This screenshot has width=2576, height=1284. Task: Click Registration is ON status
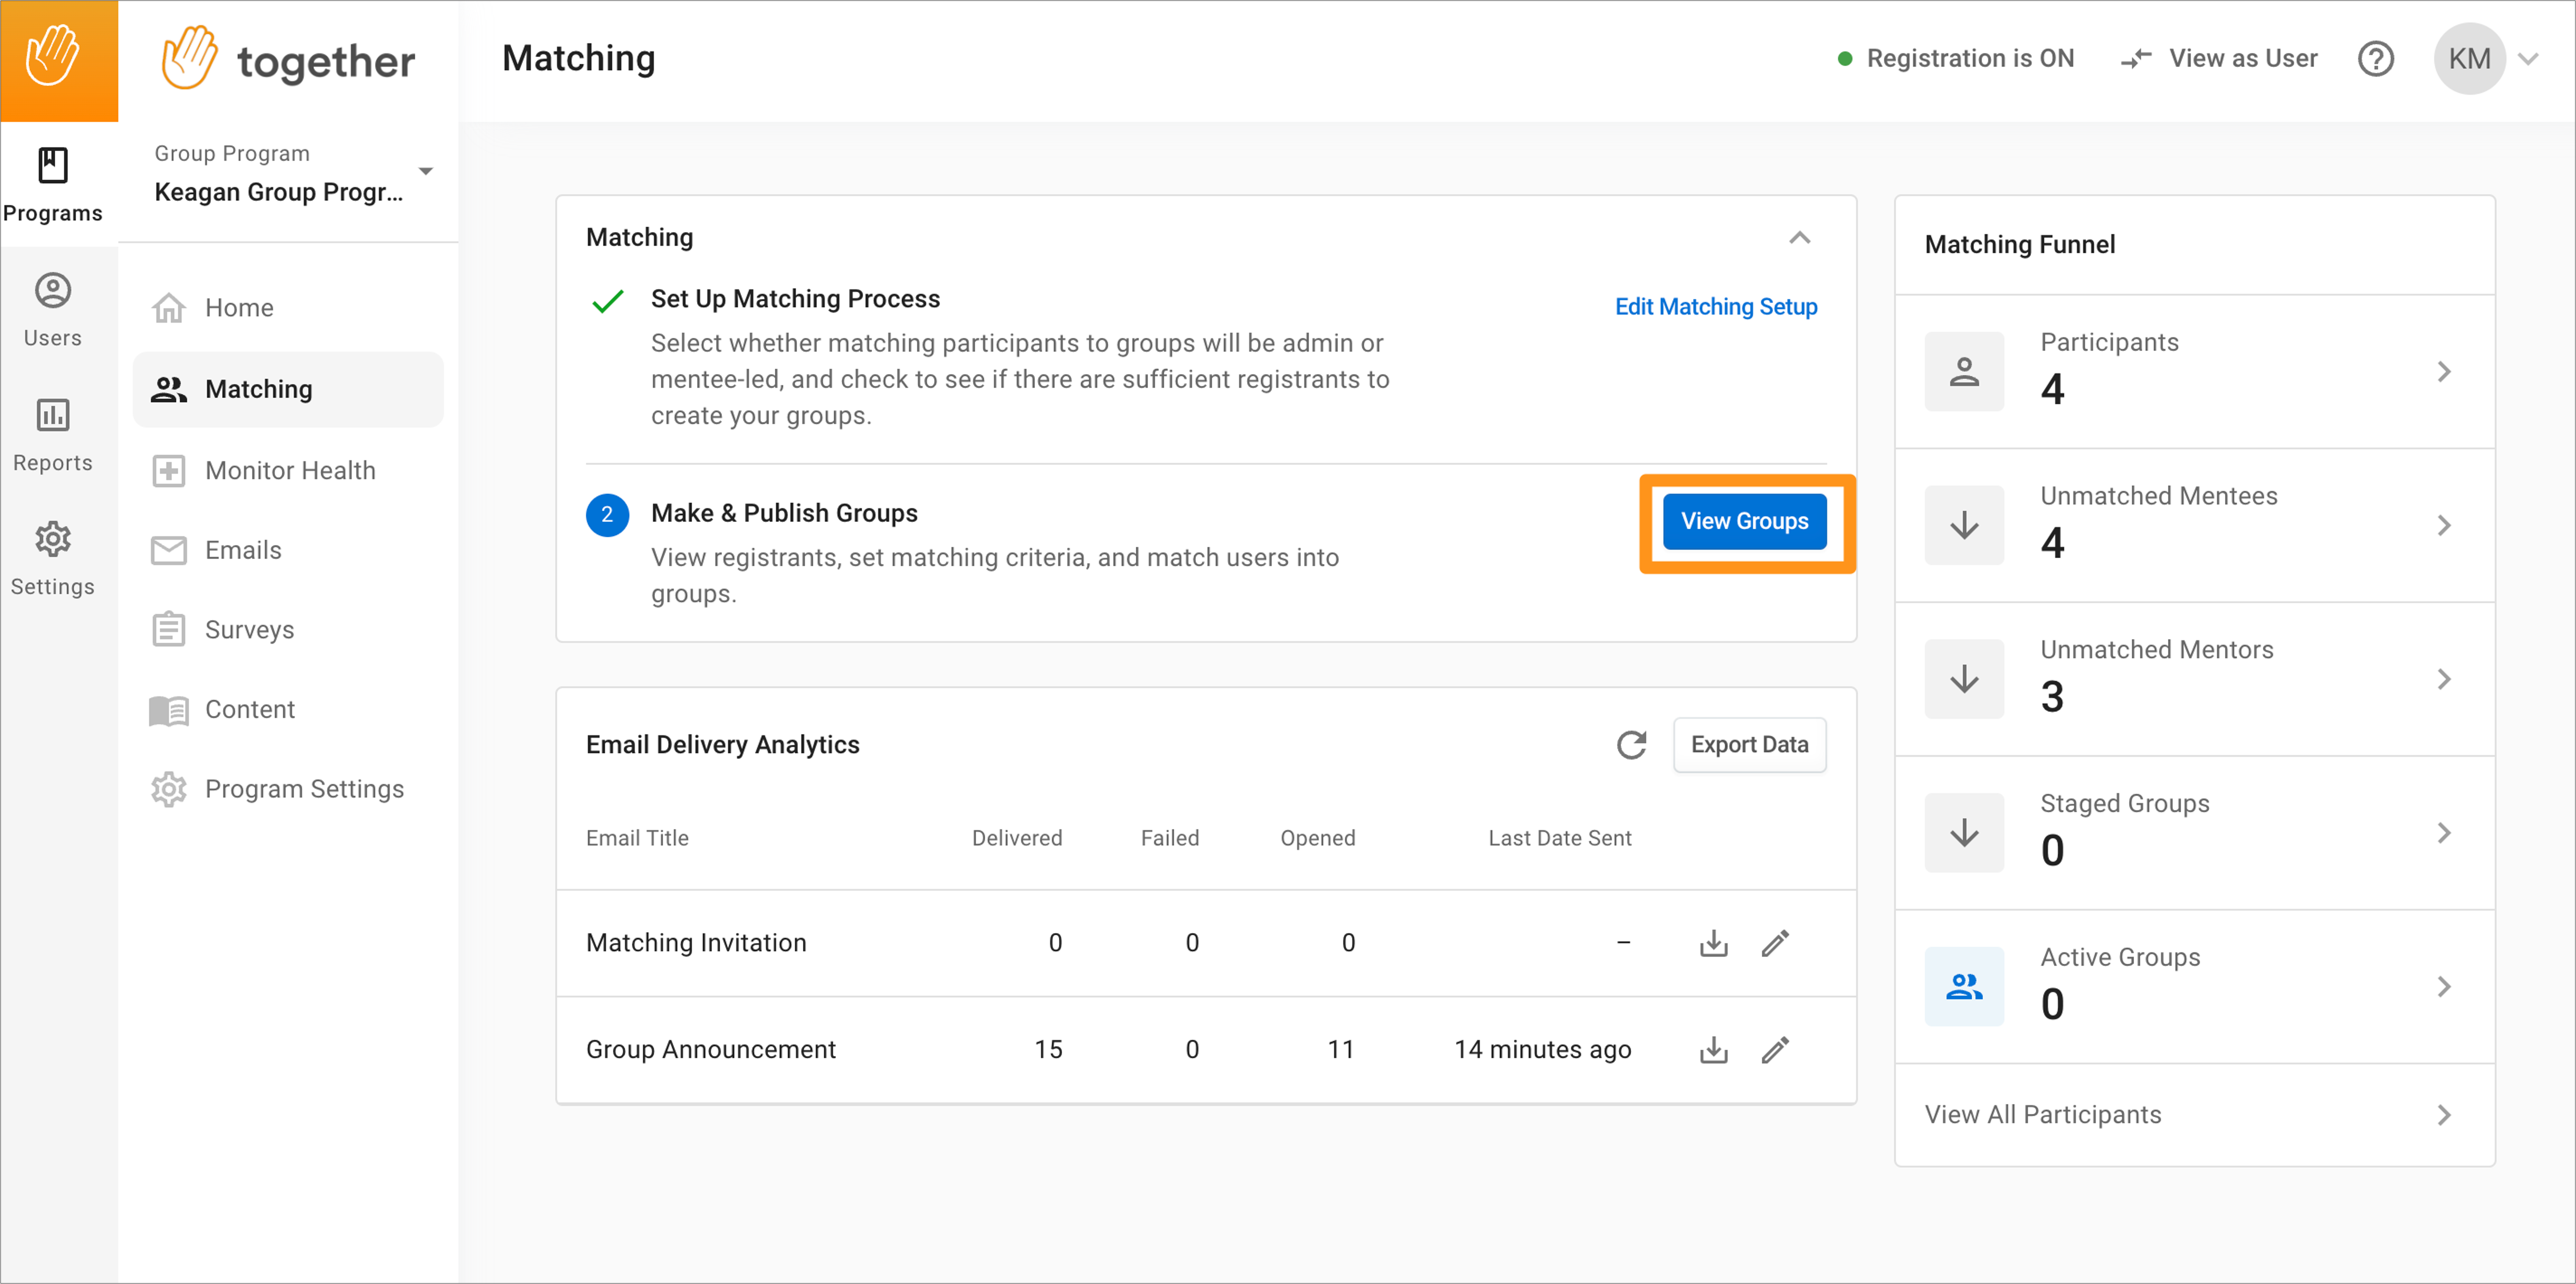tap(1956, 59)
